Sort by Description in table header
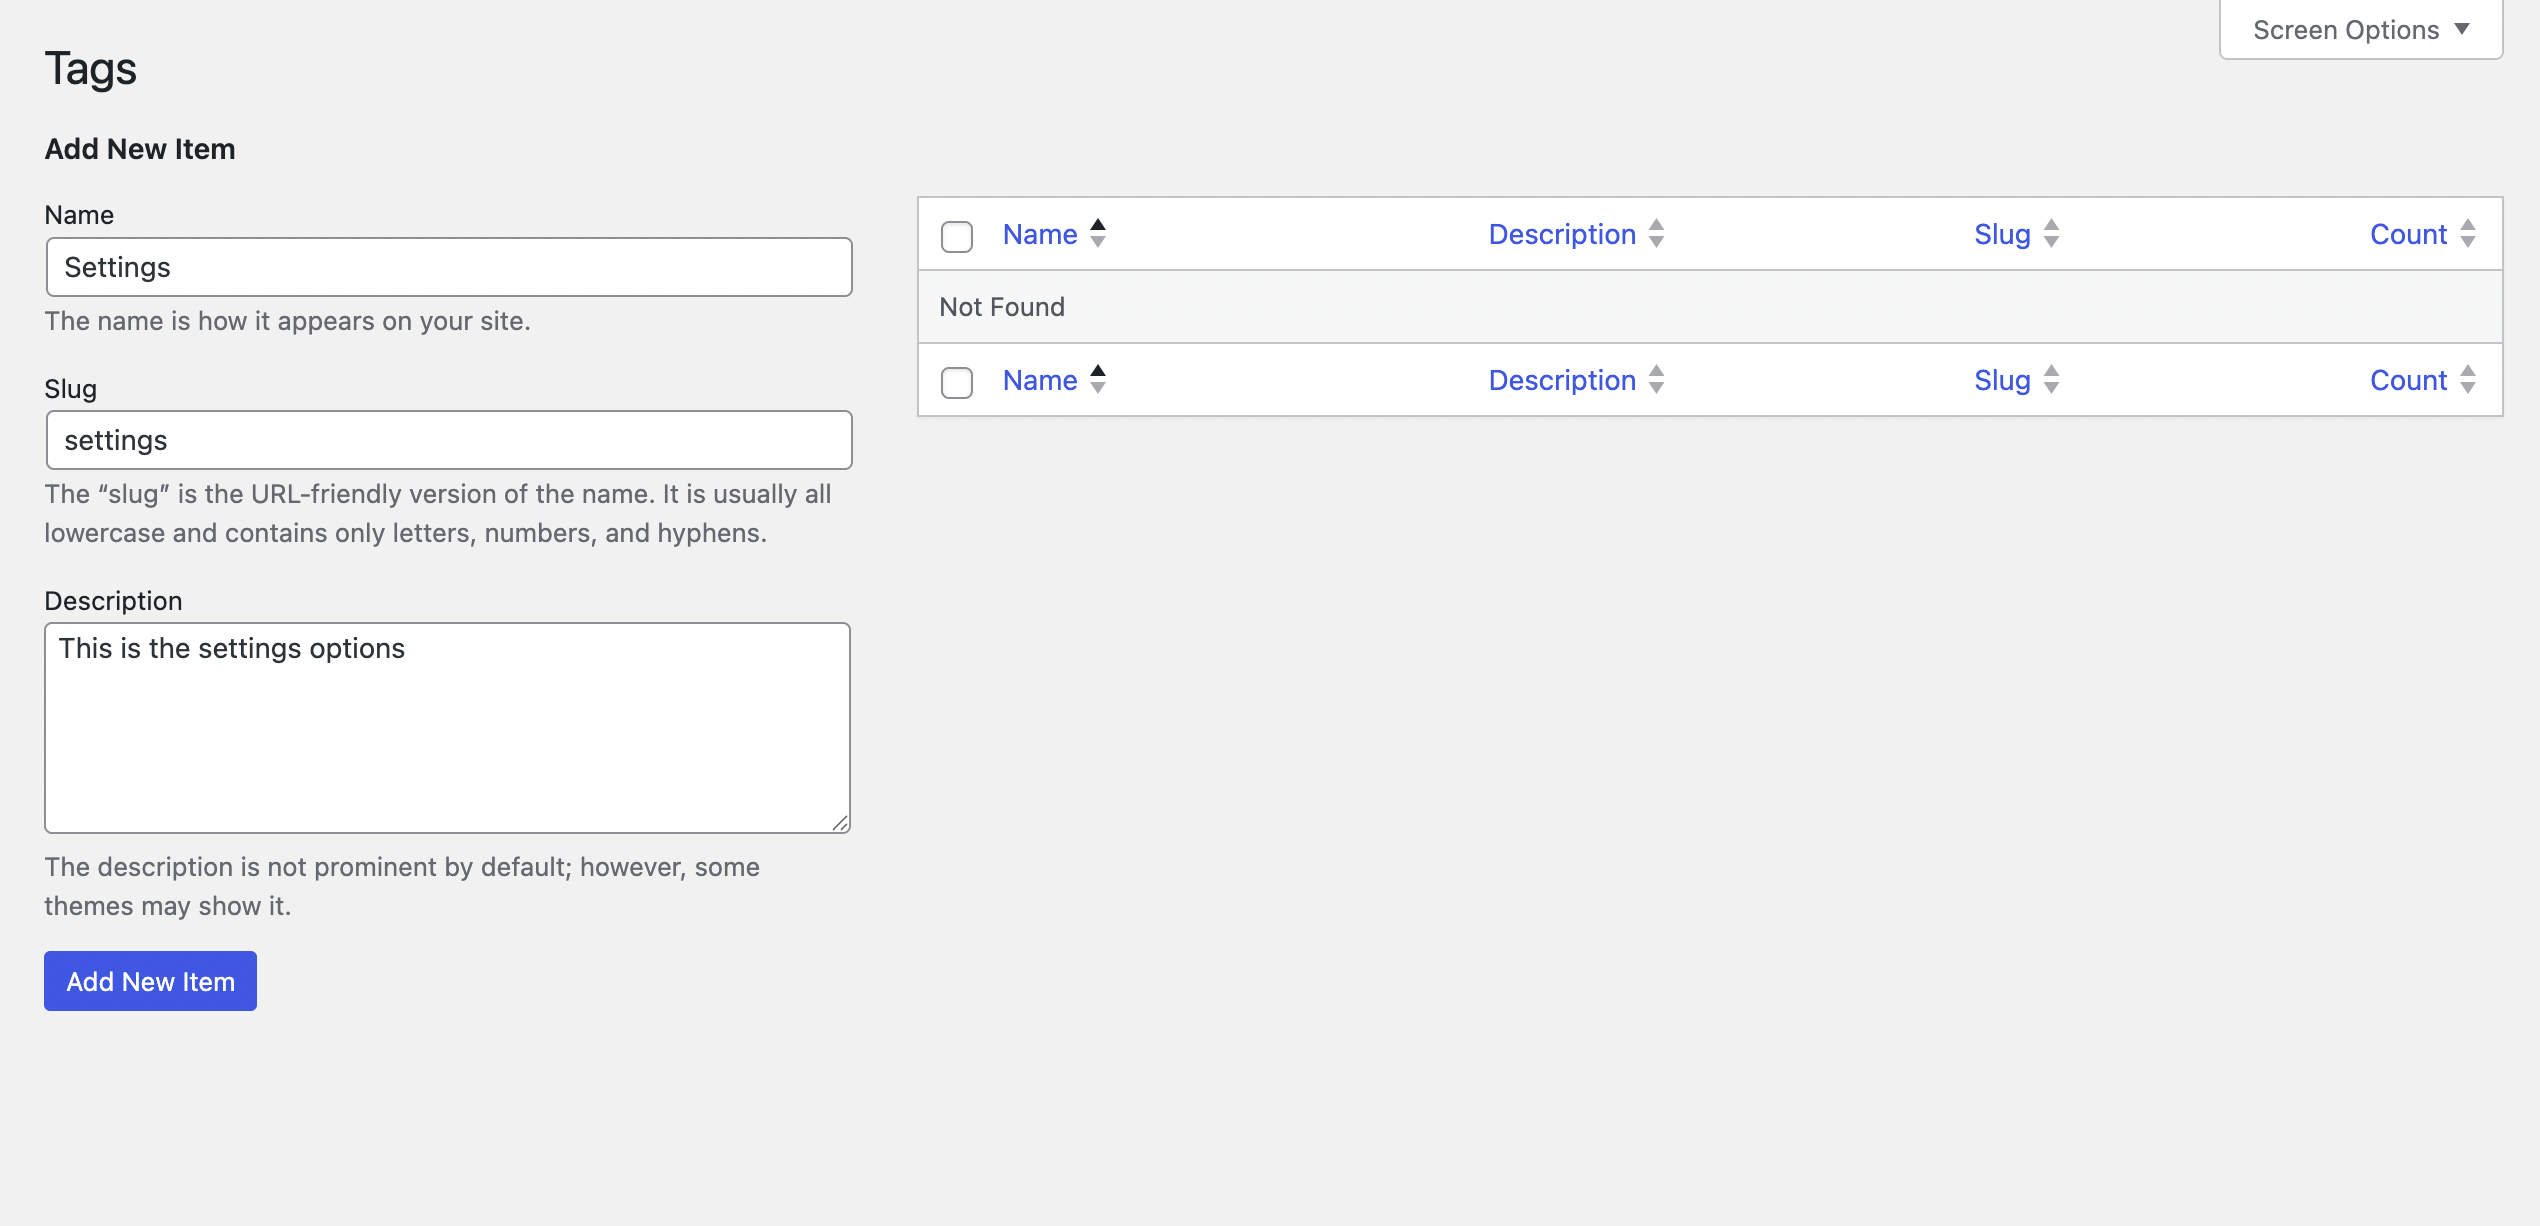Screen dimensions: 2540x1226 coord(1562,234)
